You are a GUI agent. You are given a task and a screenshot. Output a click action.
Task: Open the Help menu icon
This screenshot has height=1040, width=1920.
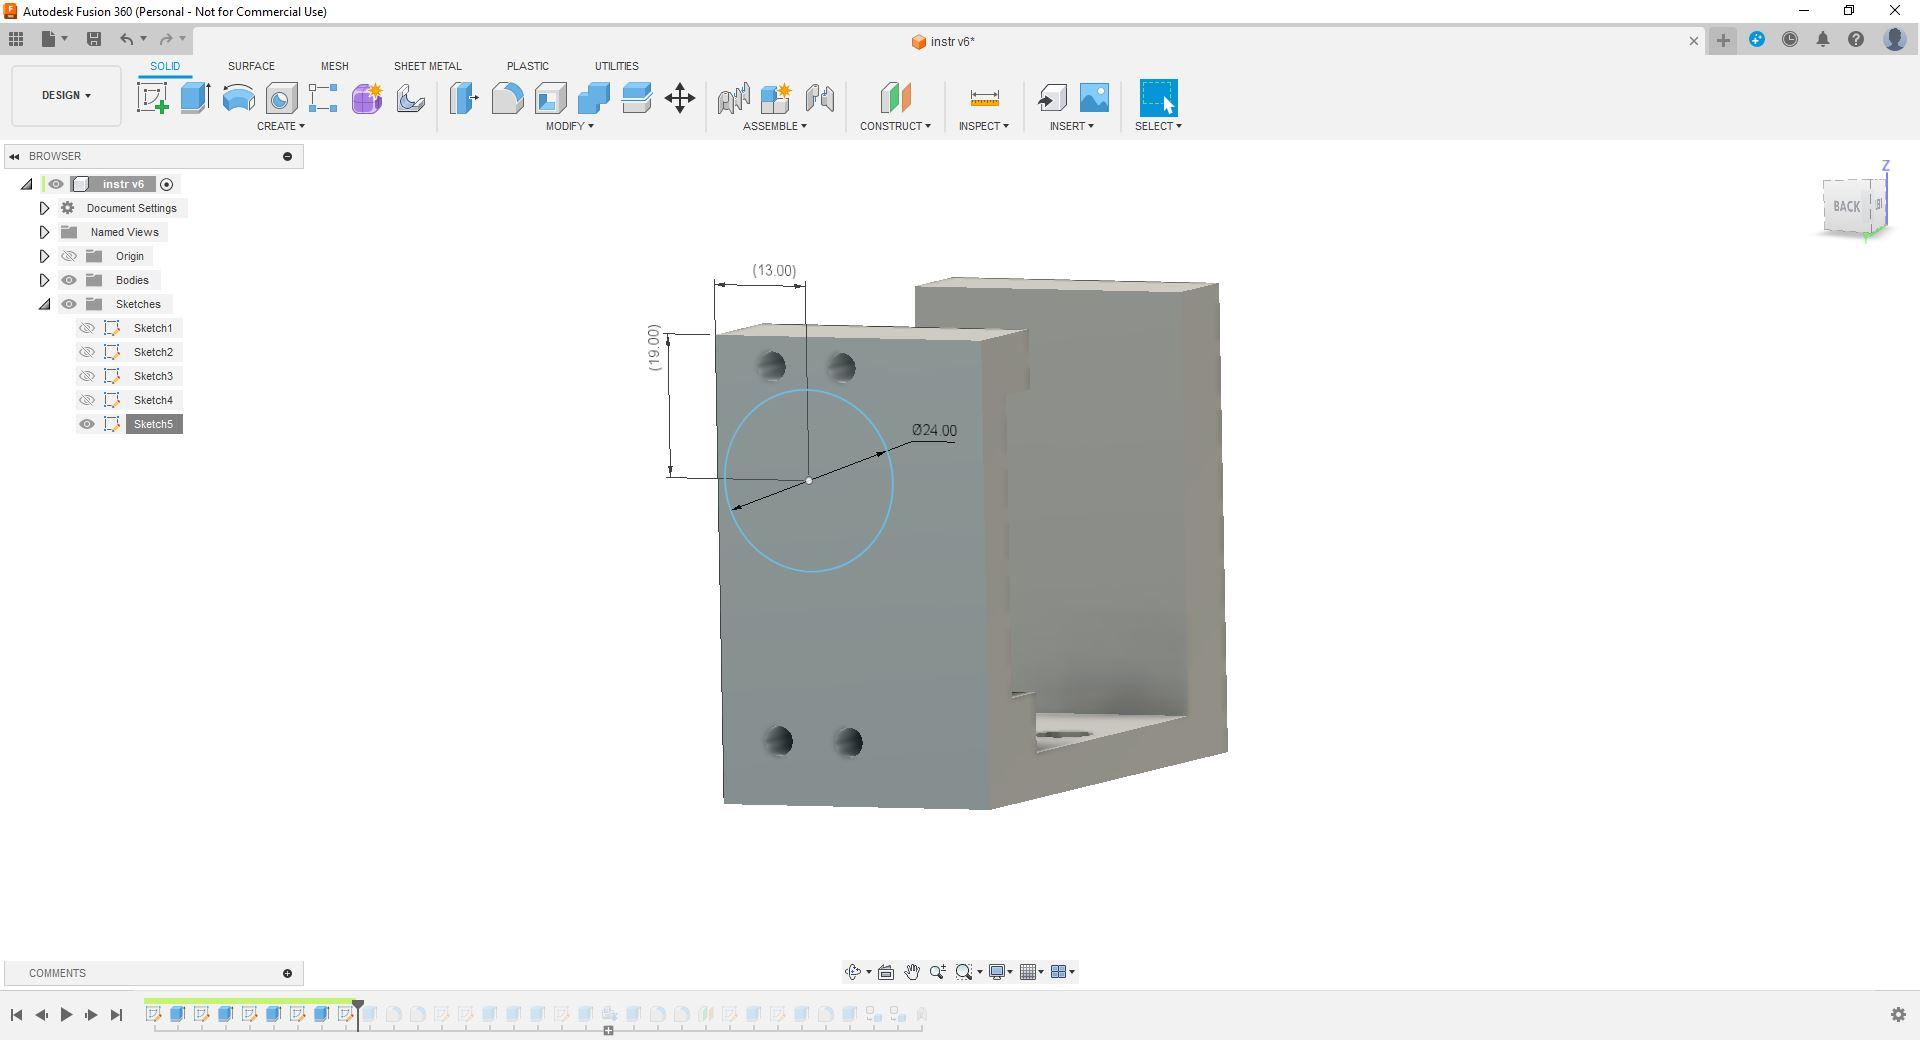click(1856, 40)
